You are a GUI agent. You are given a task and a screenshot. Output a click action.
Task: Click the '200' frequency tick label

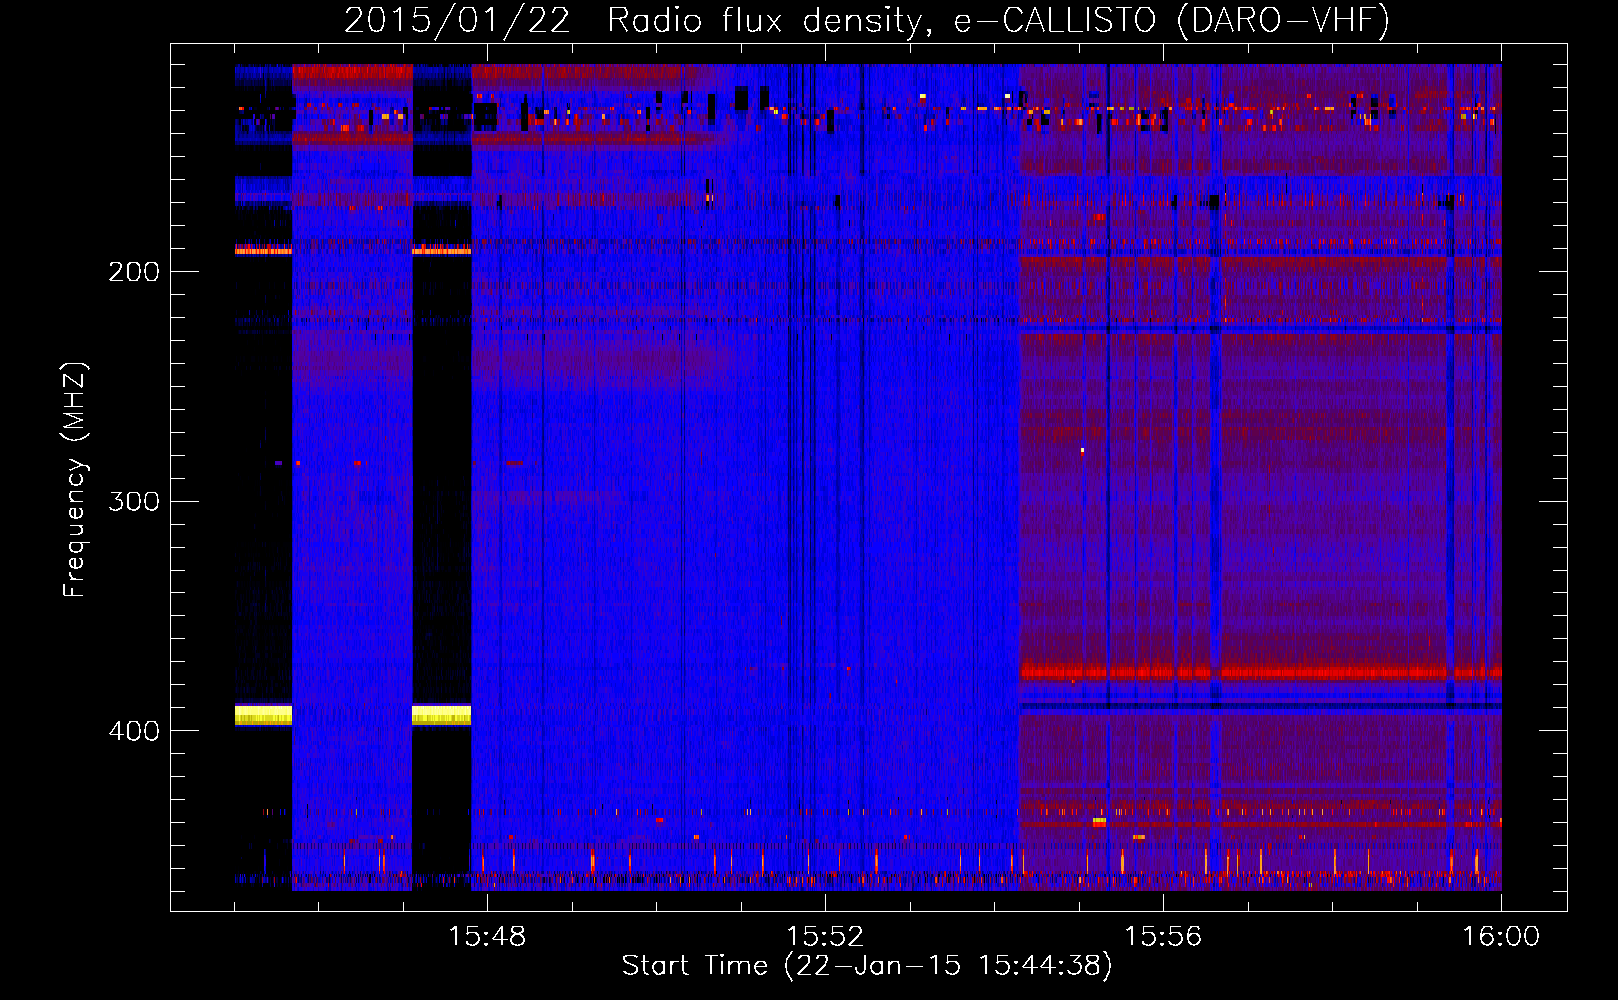(x=134, y=272)
